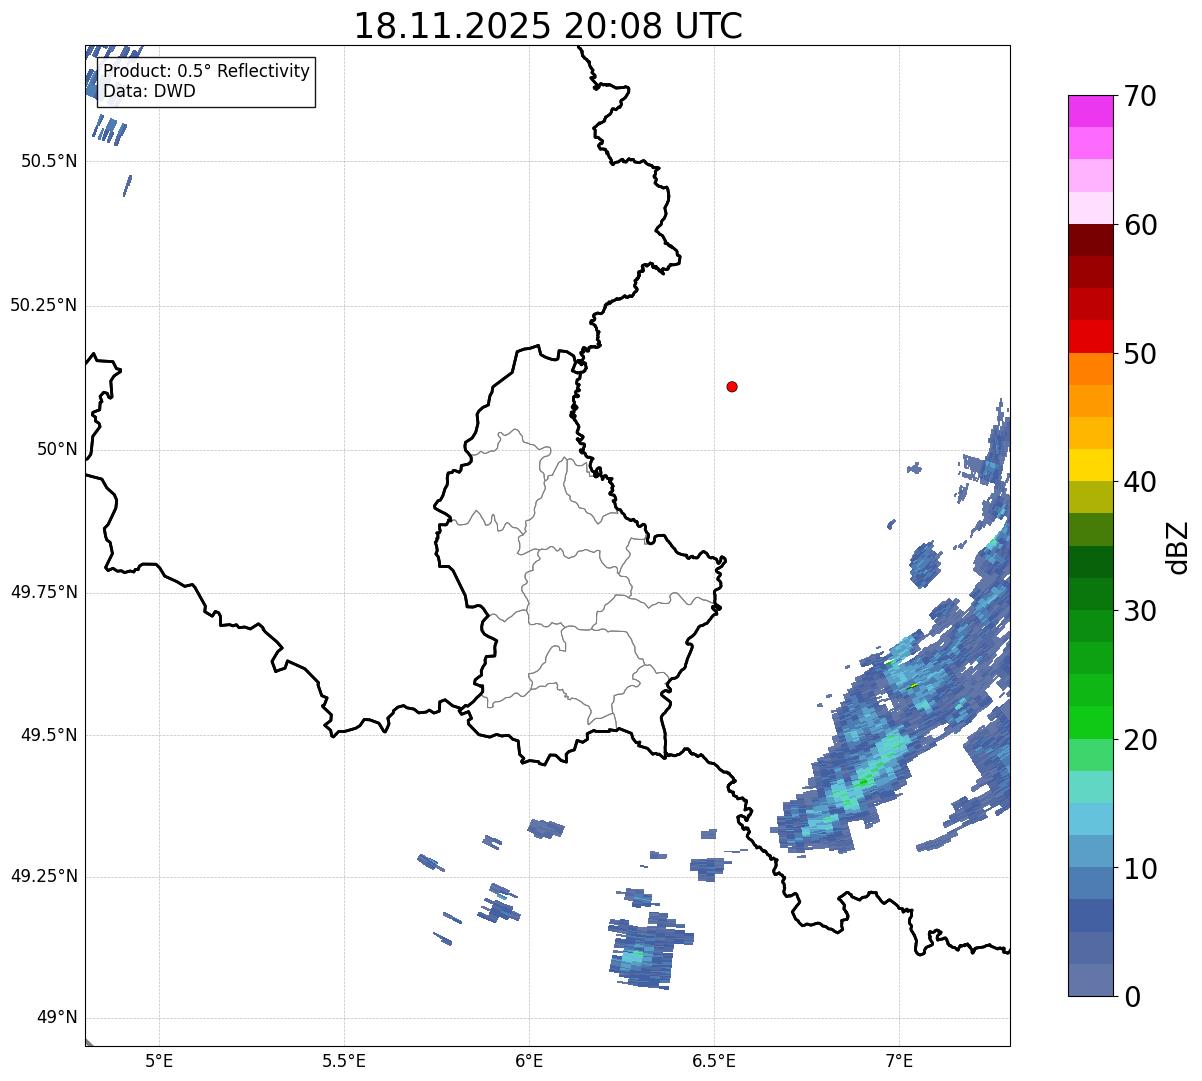
Task: Click the latitude label 49°N
Action: click(x=57, y=1018)
